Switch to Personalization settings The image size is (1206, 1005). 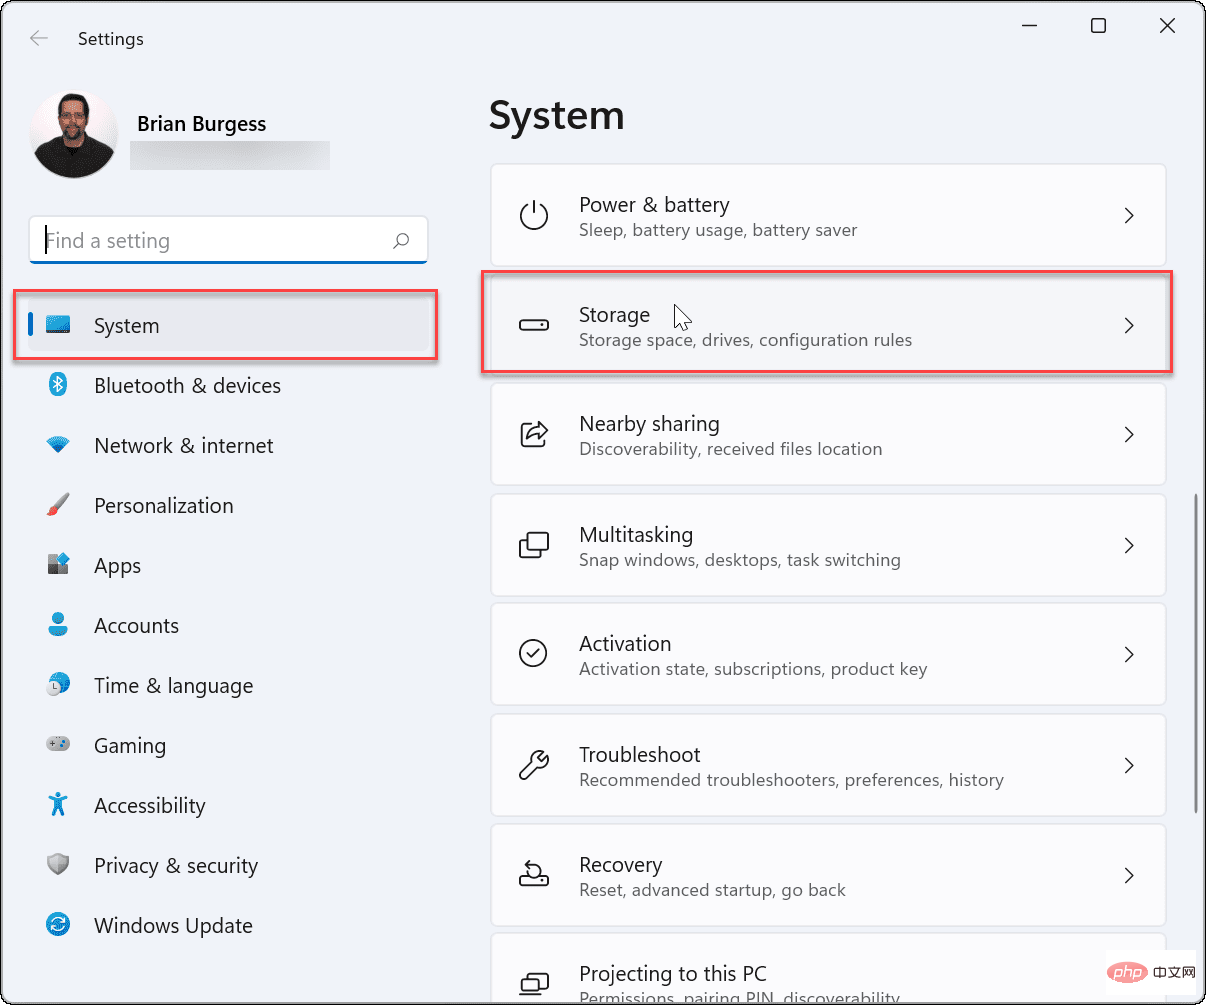point(229,505)
